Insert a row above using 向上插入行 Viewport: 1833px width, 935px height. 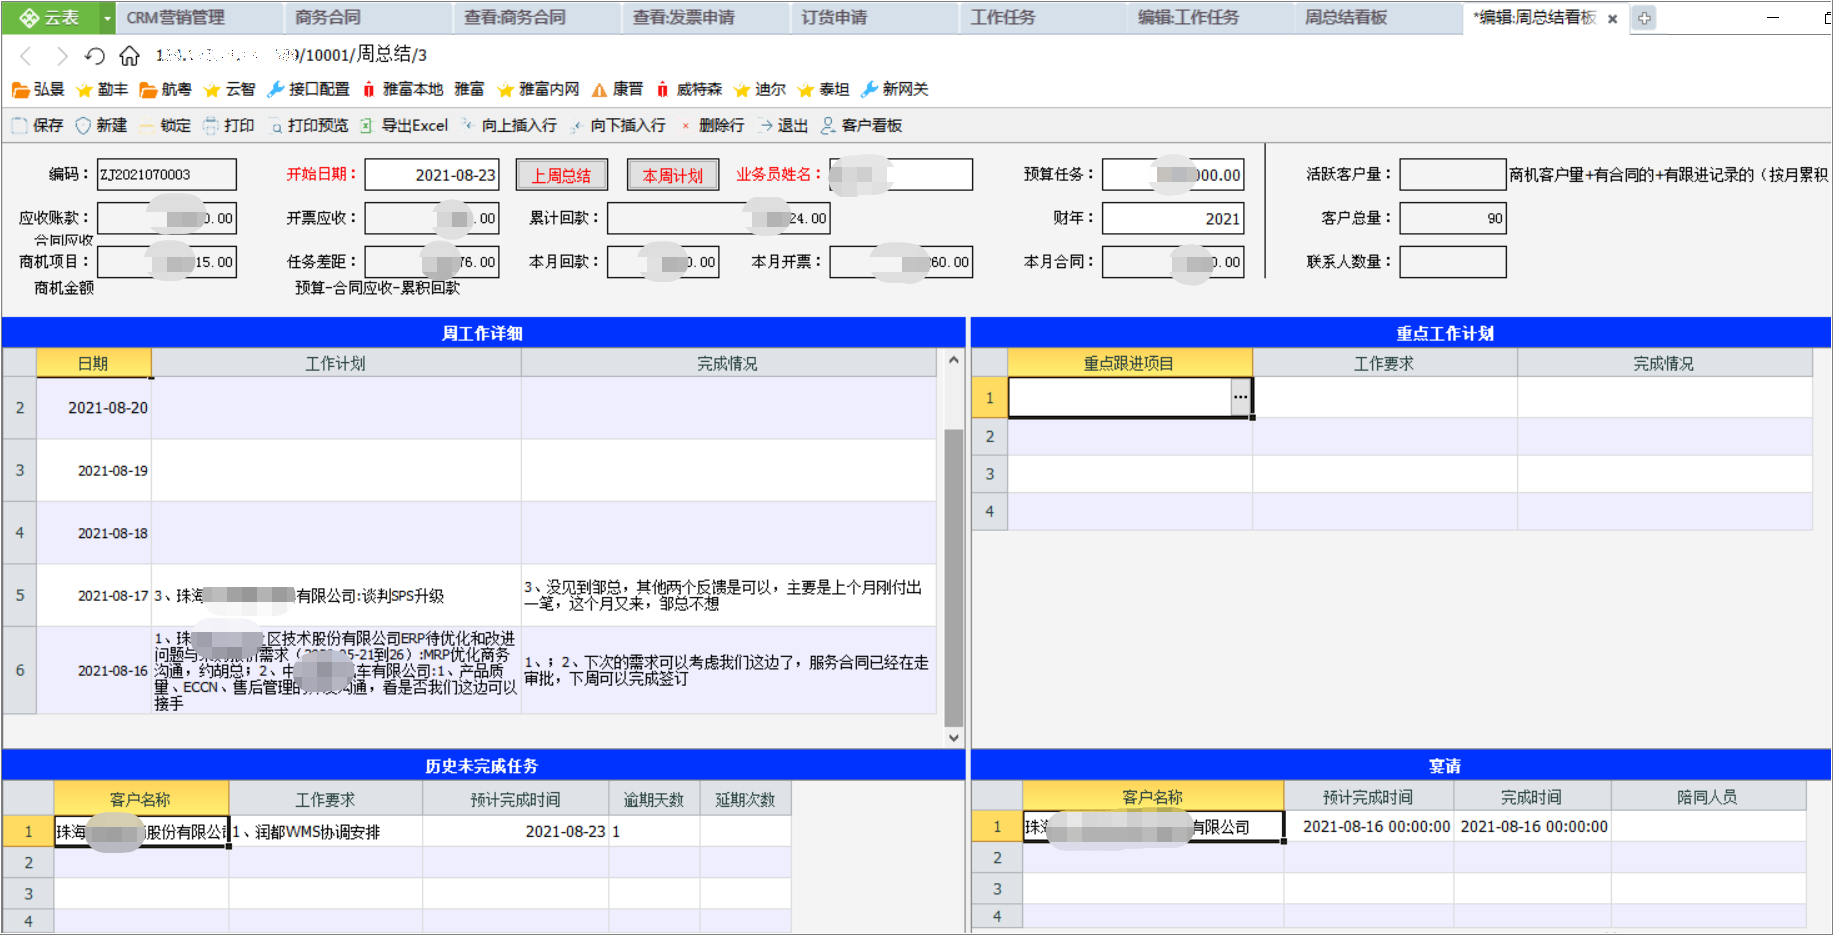[508, 125]
